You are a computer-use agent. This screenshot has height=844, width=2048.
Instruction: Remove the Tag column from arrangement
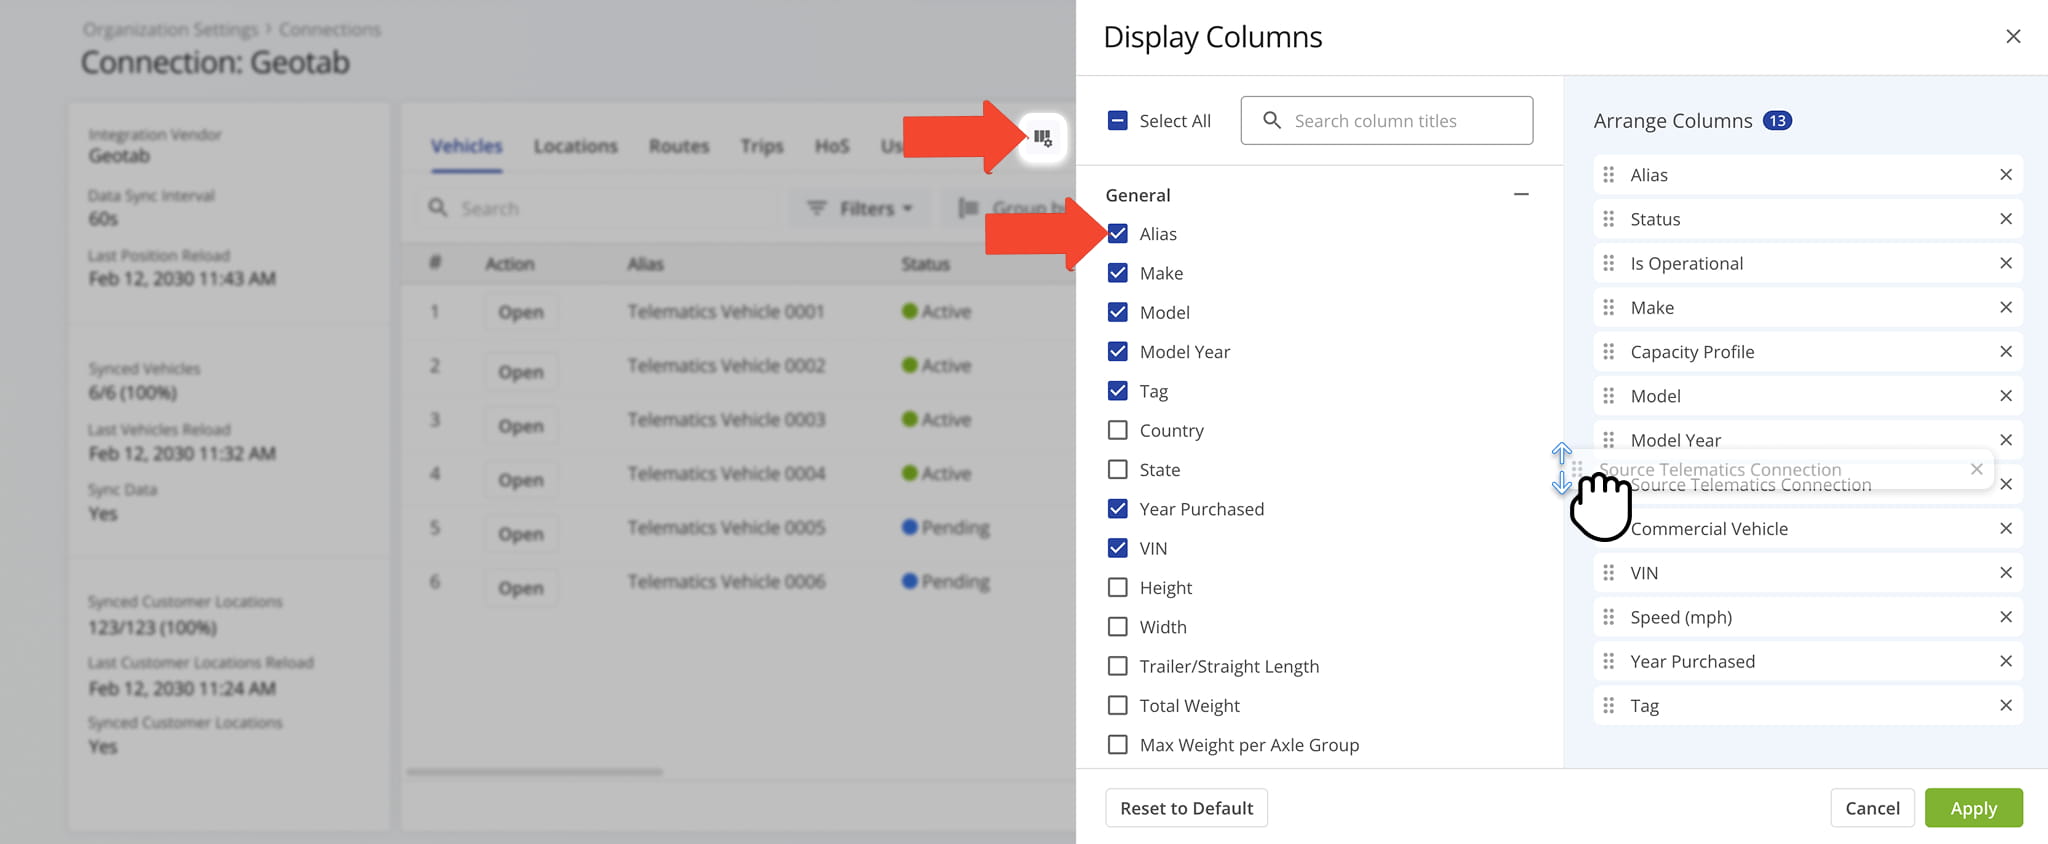click(2005, 706)
